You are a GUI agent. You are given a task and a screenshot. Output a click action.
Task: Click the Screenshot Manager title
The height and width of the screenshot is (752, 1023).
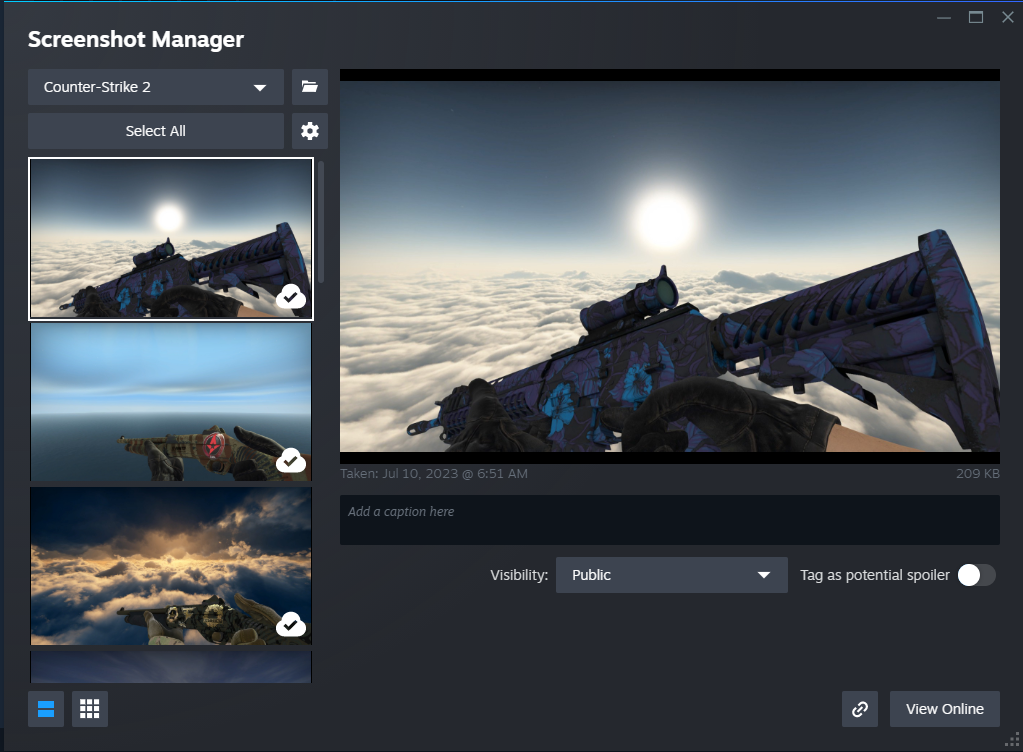coord(136,39)
